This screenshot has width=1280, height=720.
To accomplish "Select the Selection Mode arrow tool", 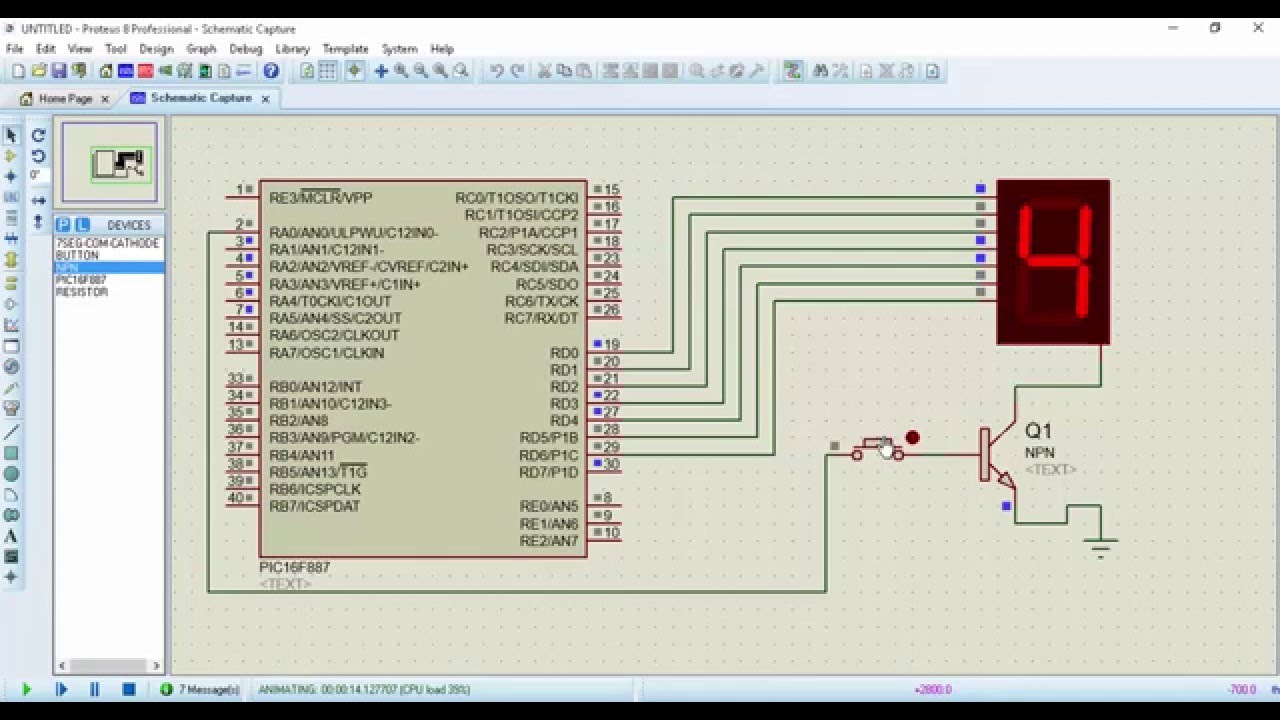I will point(11,135).
